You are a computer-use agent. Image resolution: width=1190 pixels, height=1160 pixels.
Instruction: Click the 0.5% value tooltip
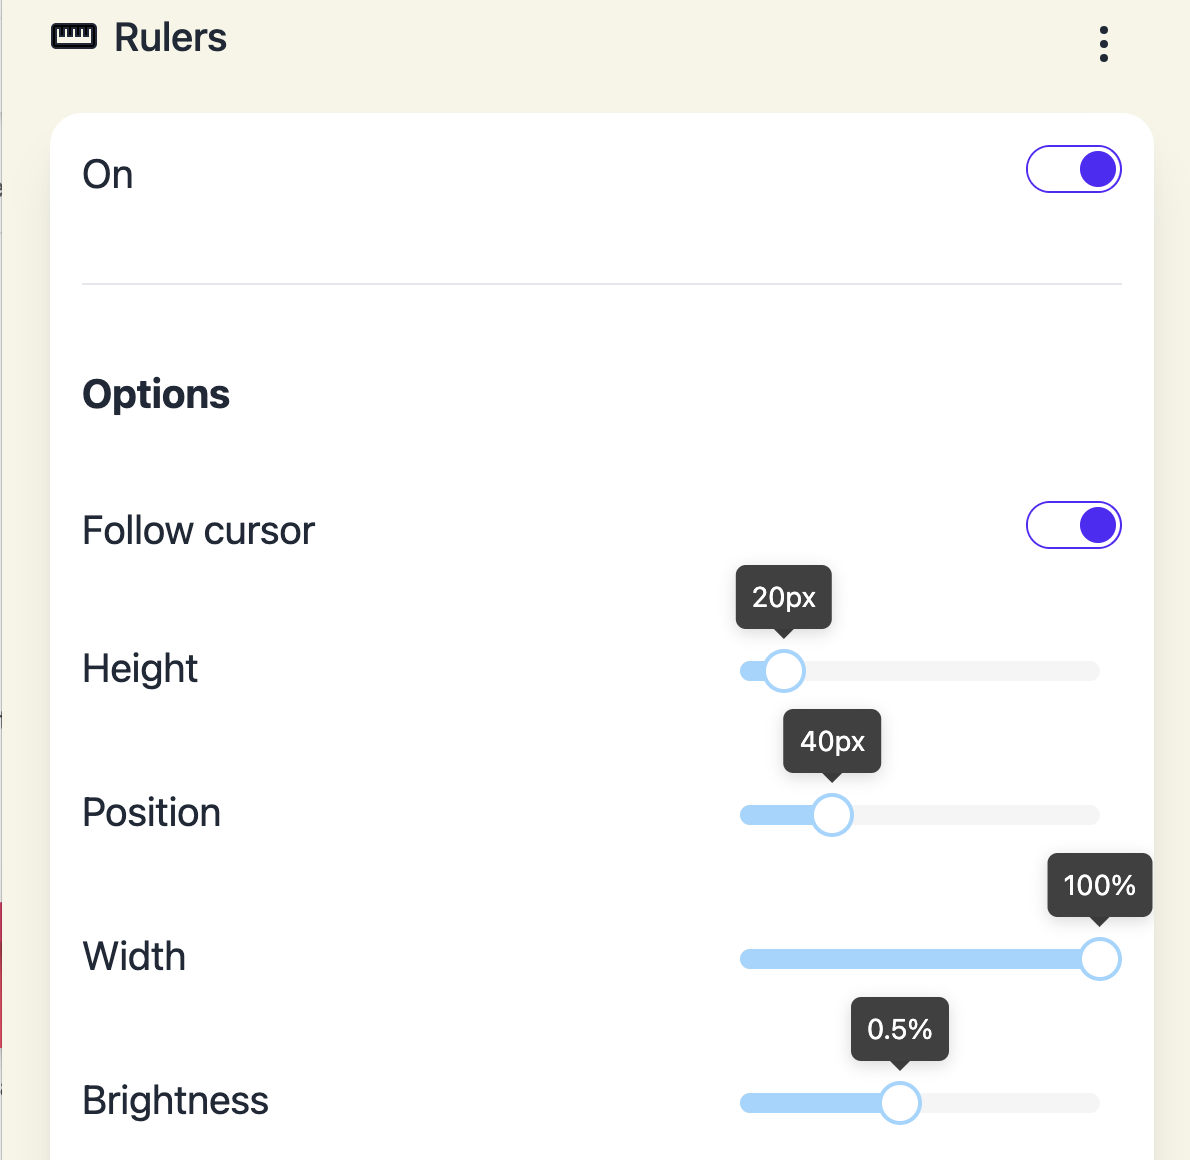pos(899,1029)
